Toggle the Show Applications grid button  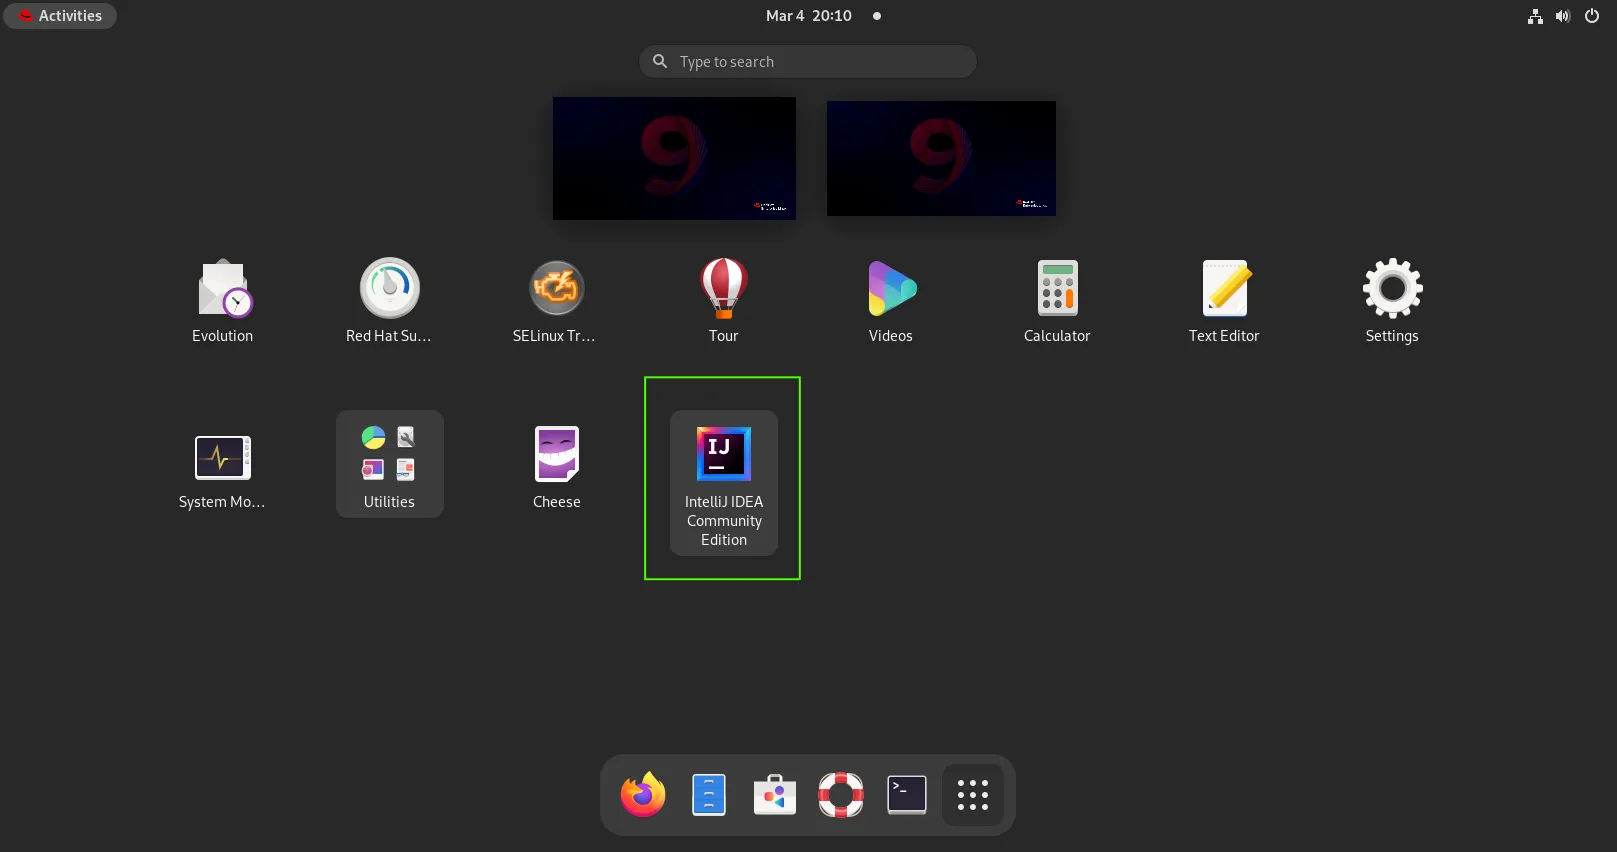click(x=973, y=795)
